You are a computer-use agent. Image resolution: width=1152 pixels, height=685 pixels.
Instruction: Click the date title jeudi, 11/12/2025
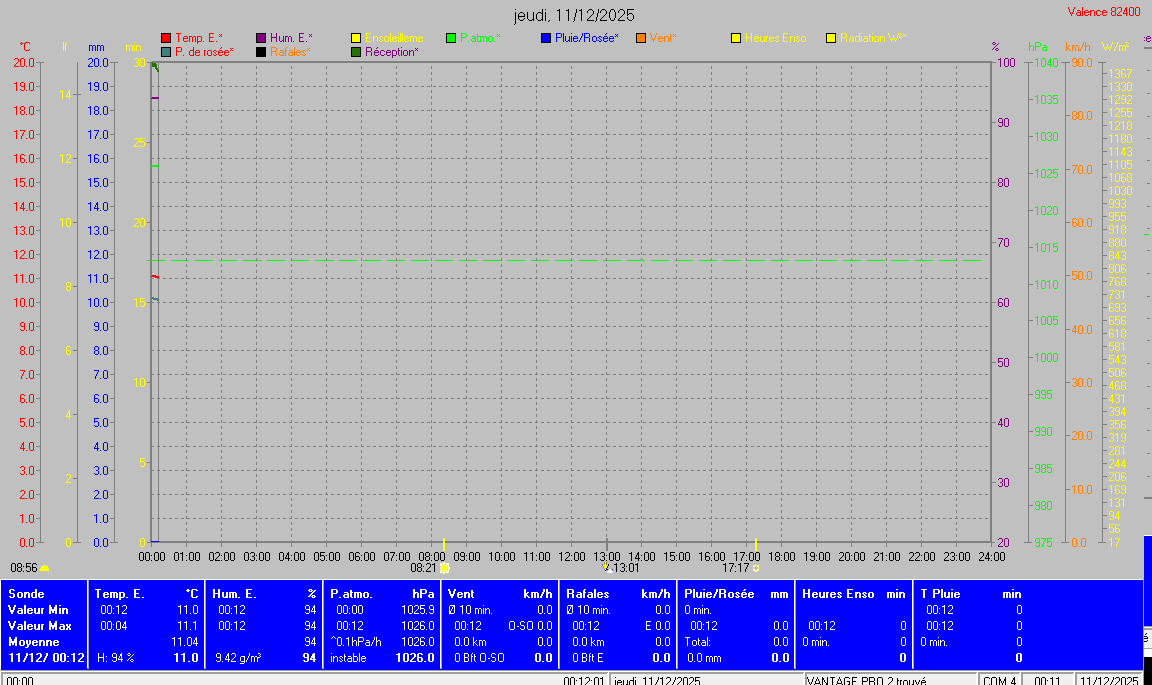pos(574,15)
